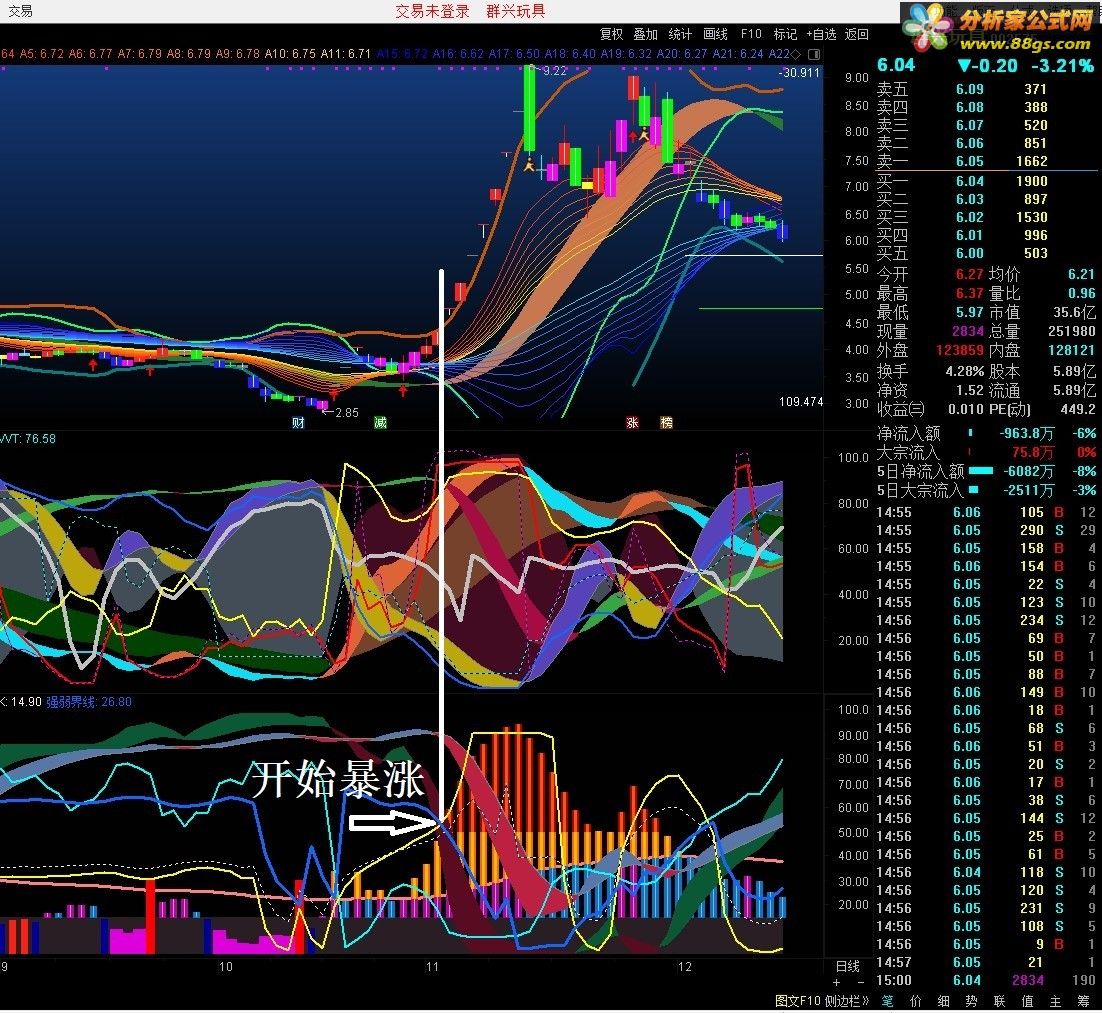The width and height of the screenshot is (1102, 1013).
Task: Collapse the 侧边栏 sidebar toggle
Action: tap(847, 1000)
